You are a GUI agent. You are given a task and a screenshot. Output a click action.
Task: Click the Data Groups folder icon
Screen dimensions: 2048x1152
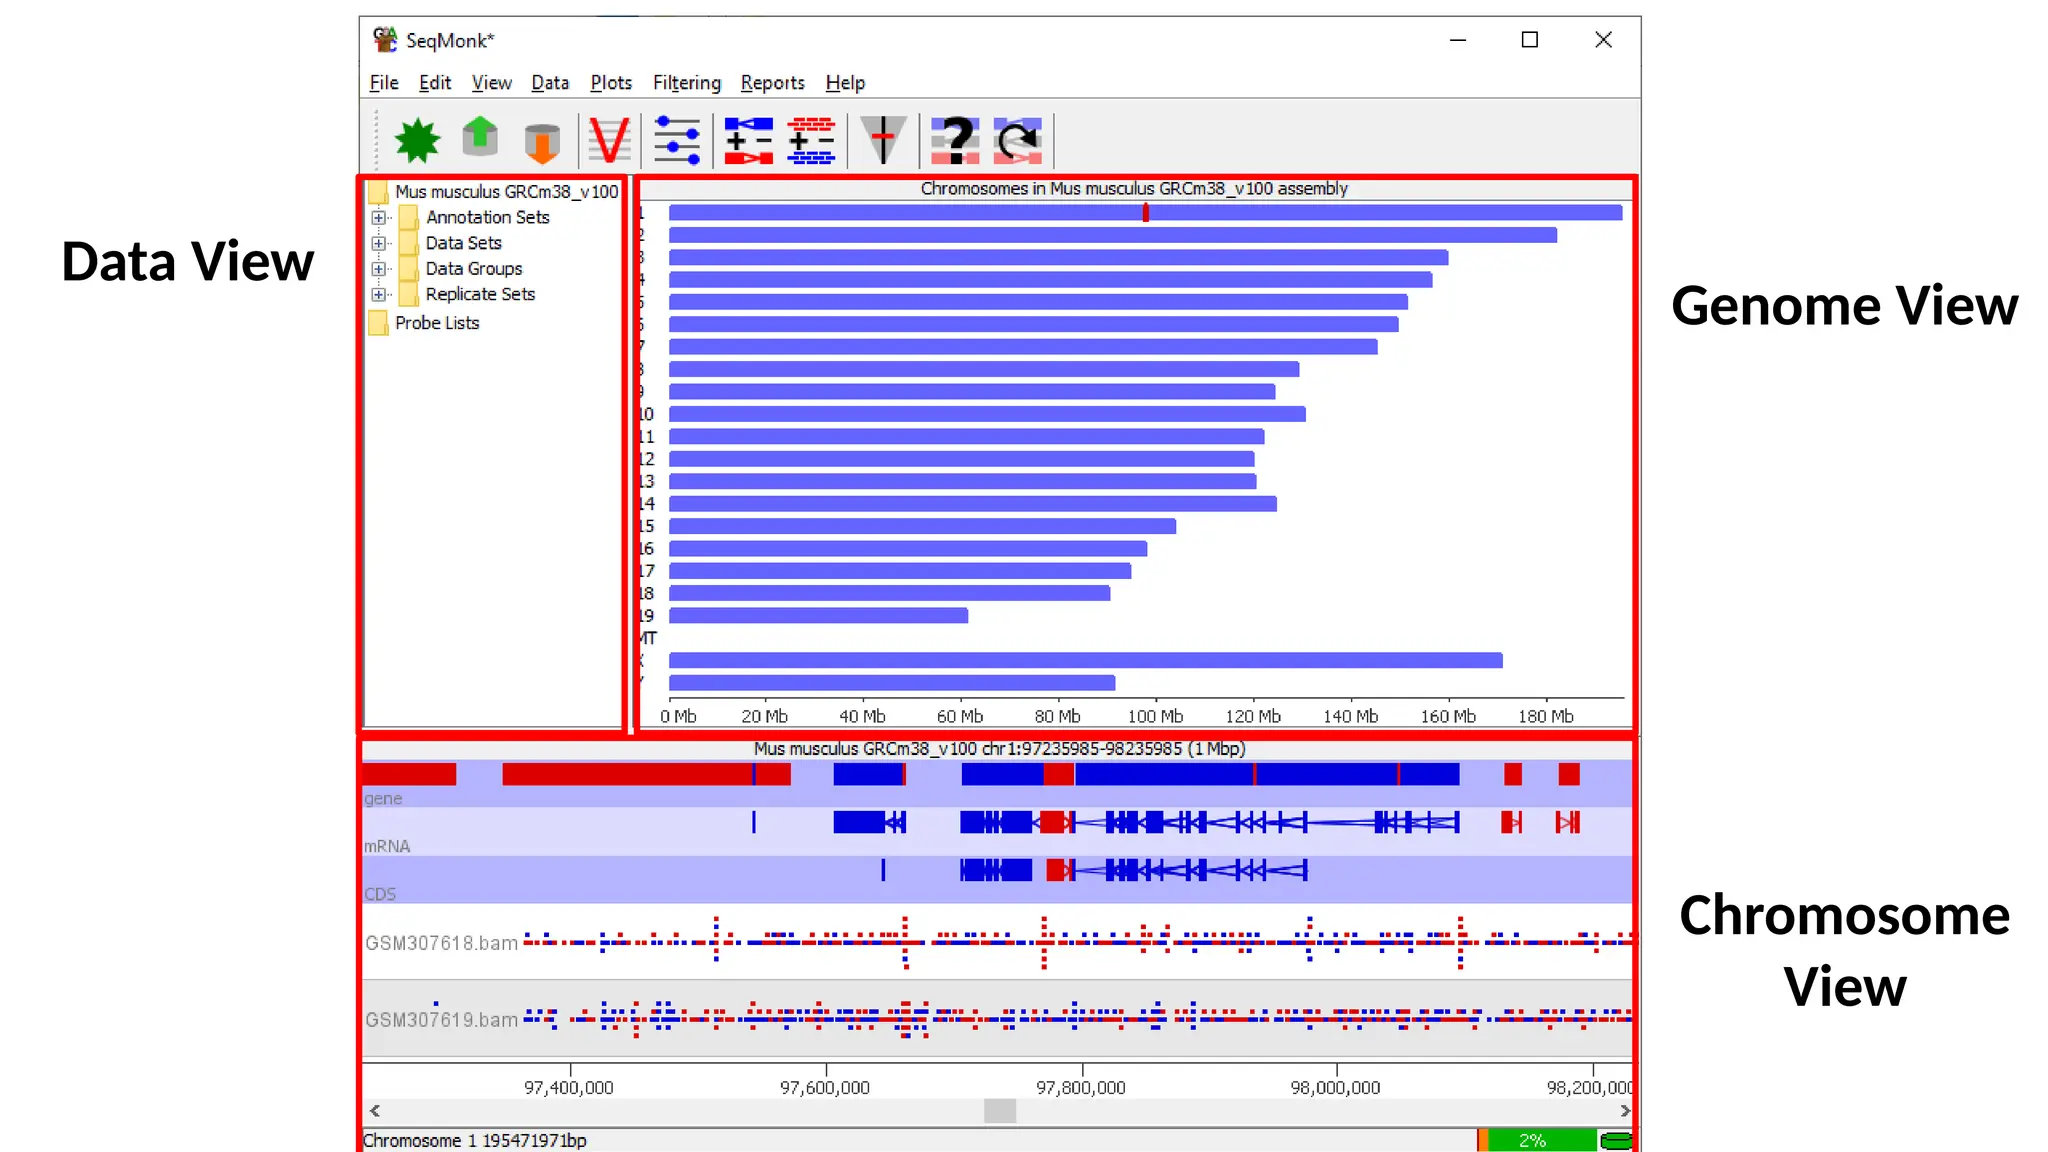point(408,269)
